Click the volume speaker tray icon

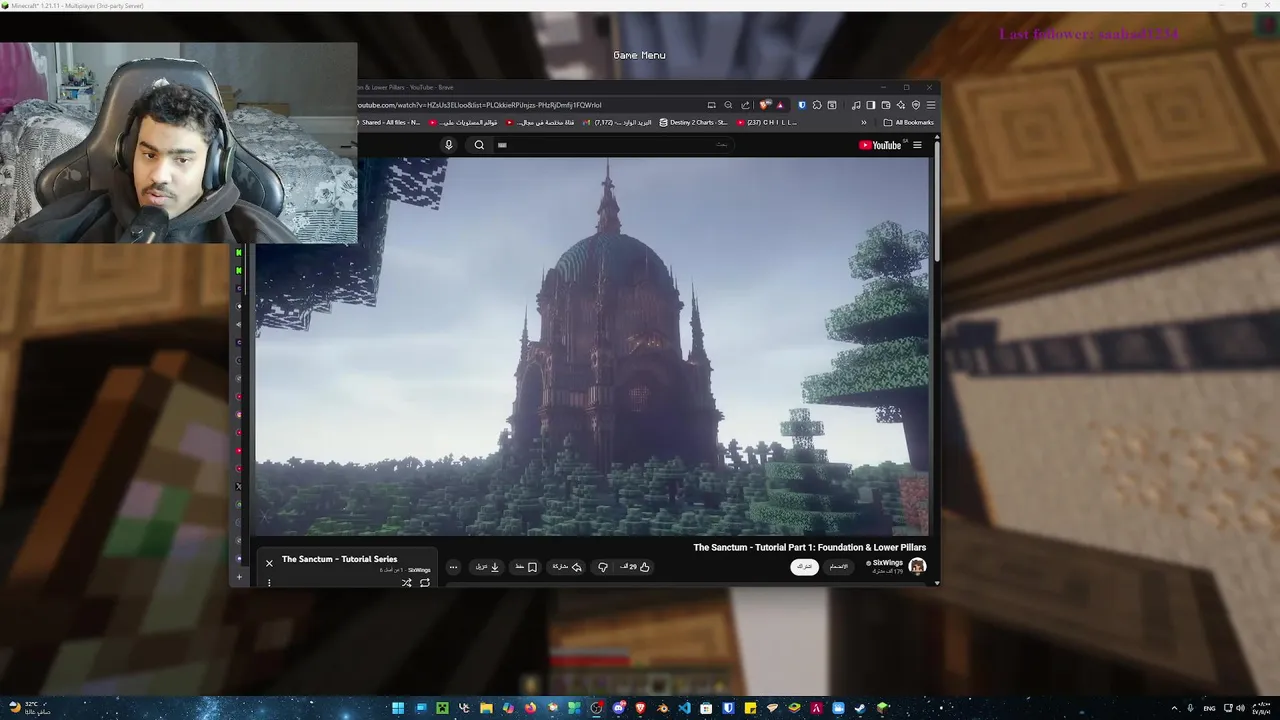point(1241,708)
